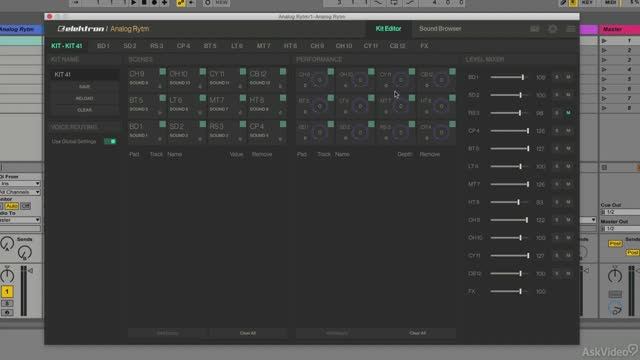The image size is (640, 360).
Task: Click the Ableton Master pan knob
Action: pyautogui.click(x=615, y=276)
